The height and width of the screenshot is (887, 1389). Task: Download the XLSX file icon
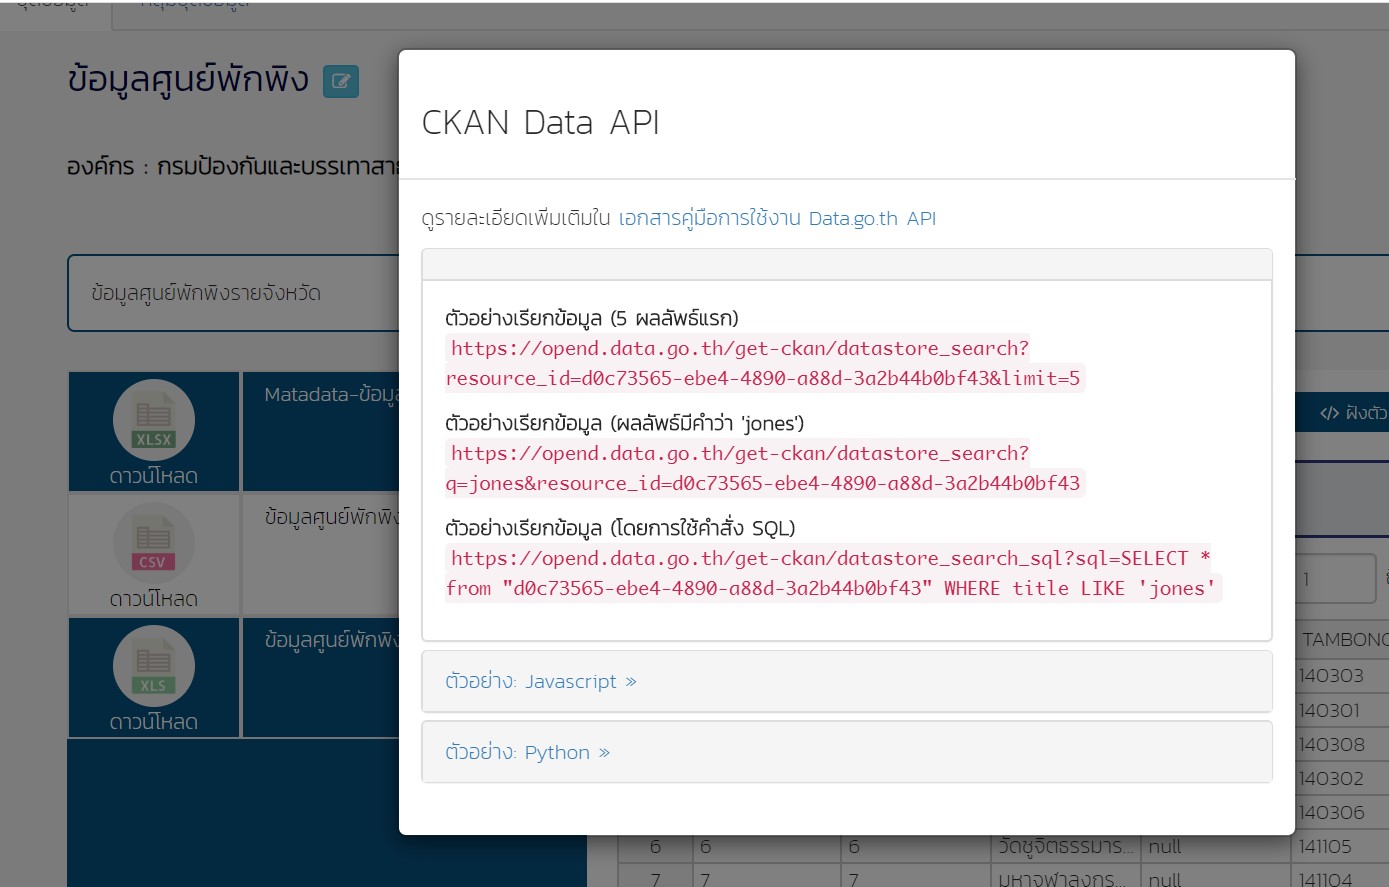pos(154,420)
